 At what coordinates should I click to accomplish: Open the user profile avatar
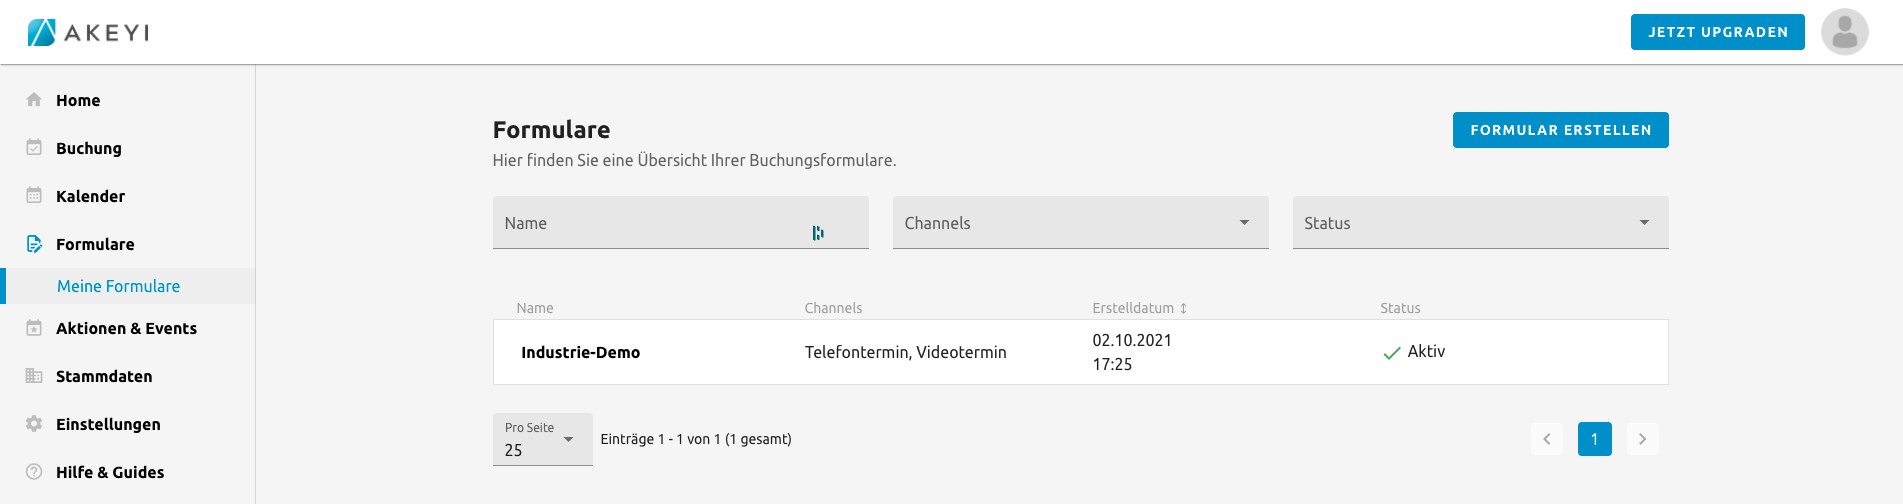(1844, 32)
